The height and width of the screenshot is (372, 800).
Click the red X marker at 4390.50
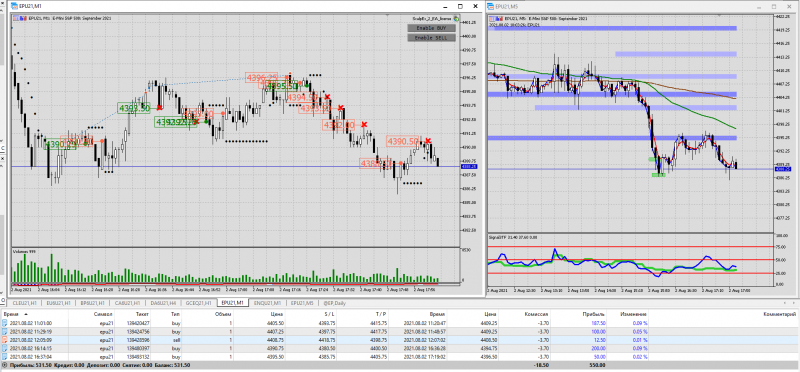pyautogui.click(x=428, y=141)
